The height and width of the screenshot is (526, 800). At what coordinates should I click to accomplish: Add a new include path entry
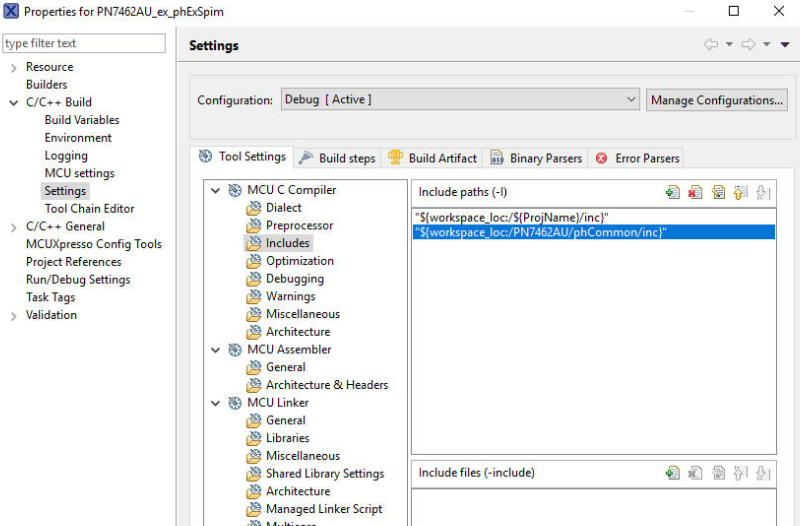(x=673, y=192)
